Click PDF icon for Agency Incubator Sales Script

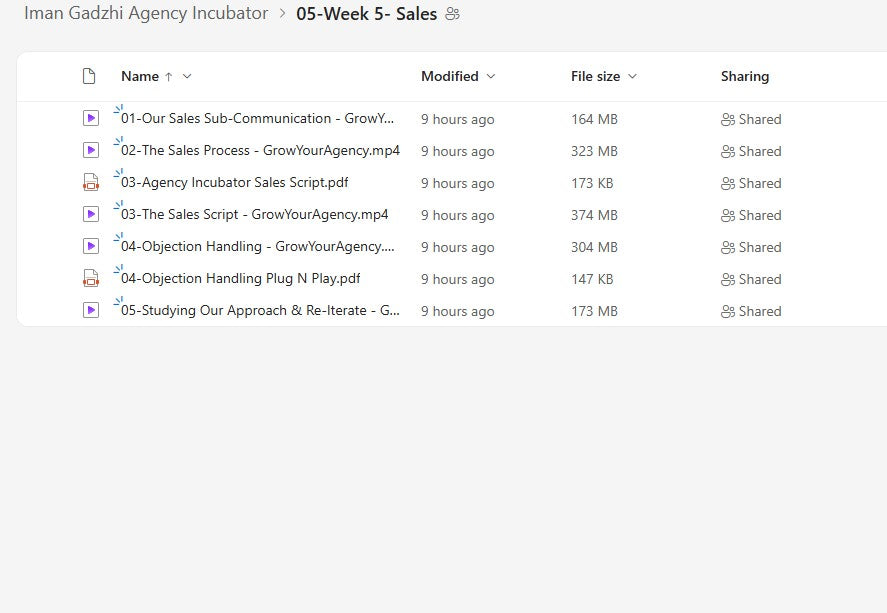pyautogui.click(x=91, y=183)
